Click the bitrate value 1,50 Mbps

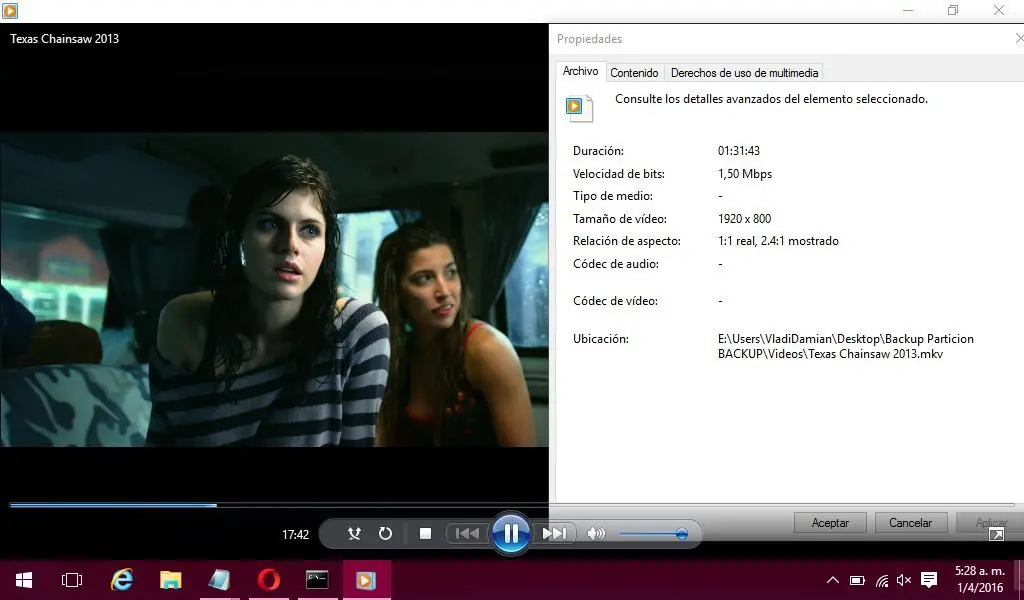[744, 174]
